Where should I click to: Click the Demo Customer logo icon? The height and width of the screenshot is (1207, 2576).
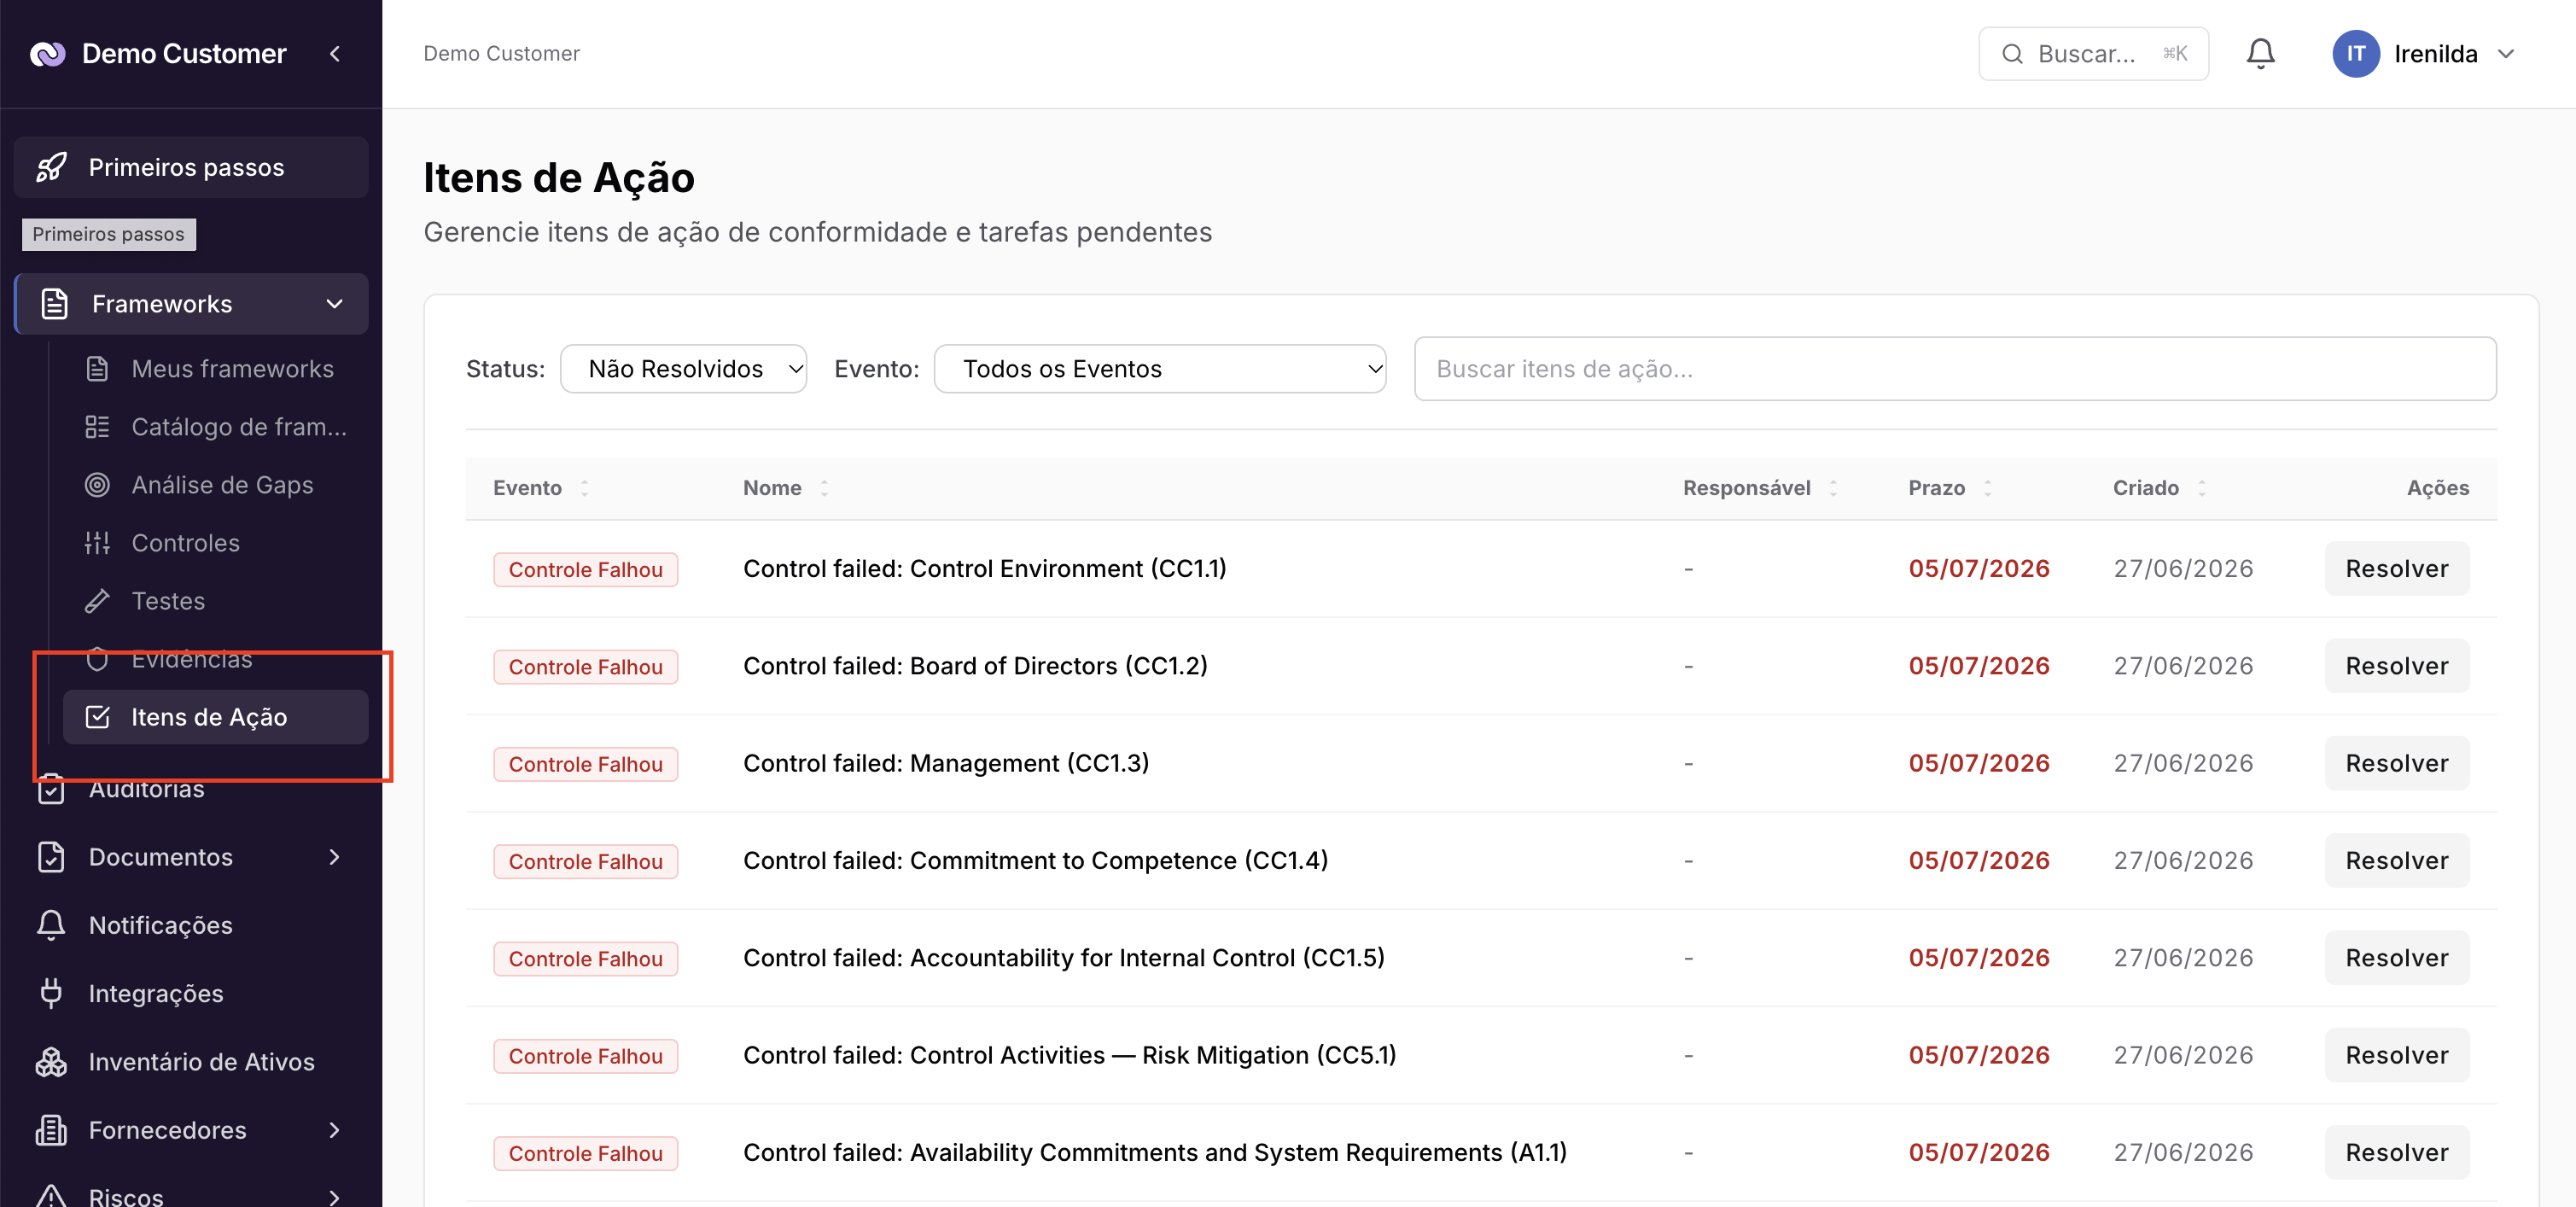pyautogui.click(x=47, y=54)
